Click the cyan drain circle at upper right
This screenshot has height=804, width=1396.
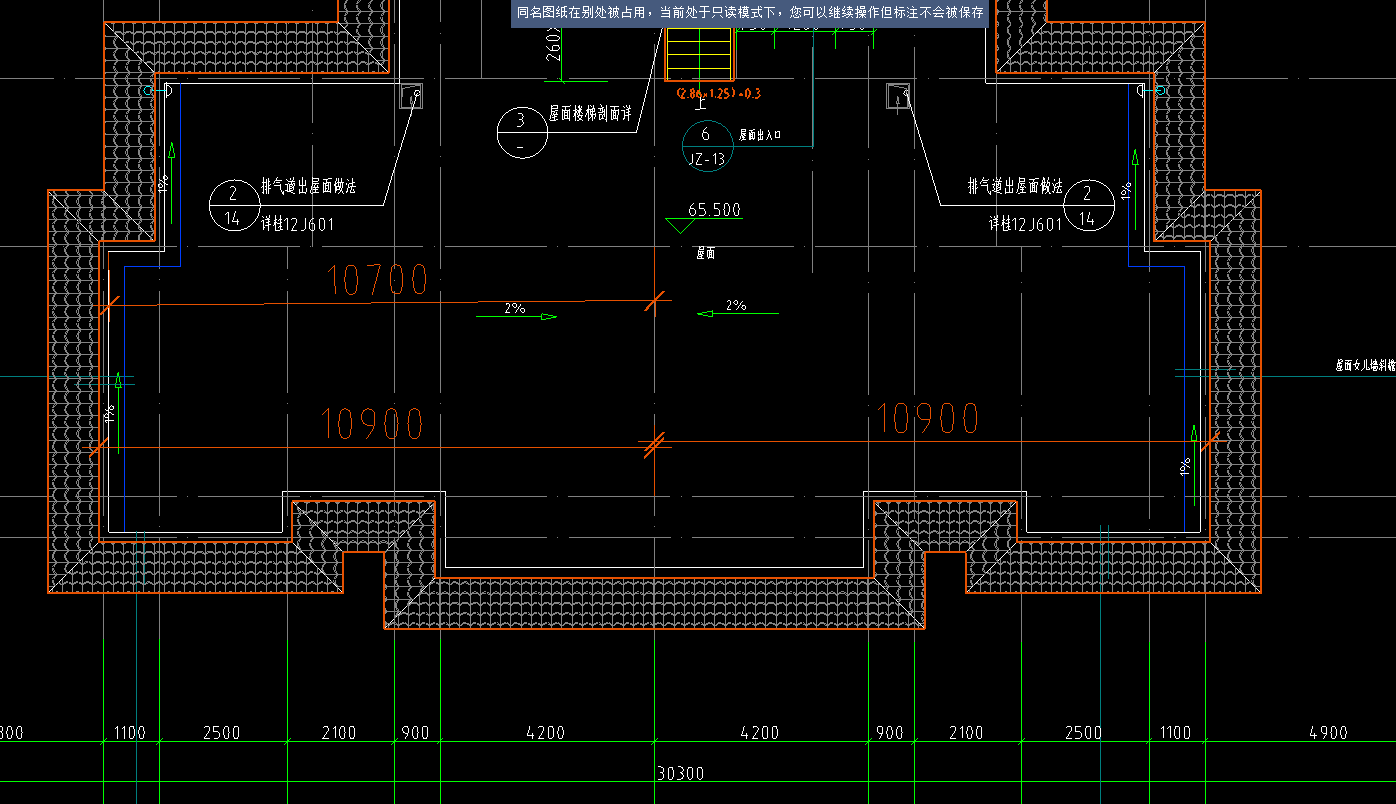click(x=1161, y=90)
